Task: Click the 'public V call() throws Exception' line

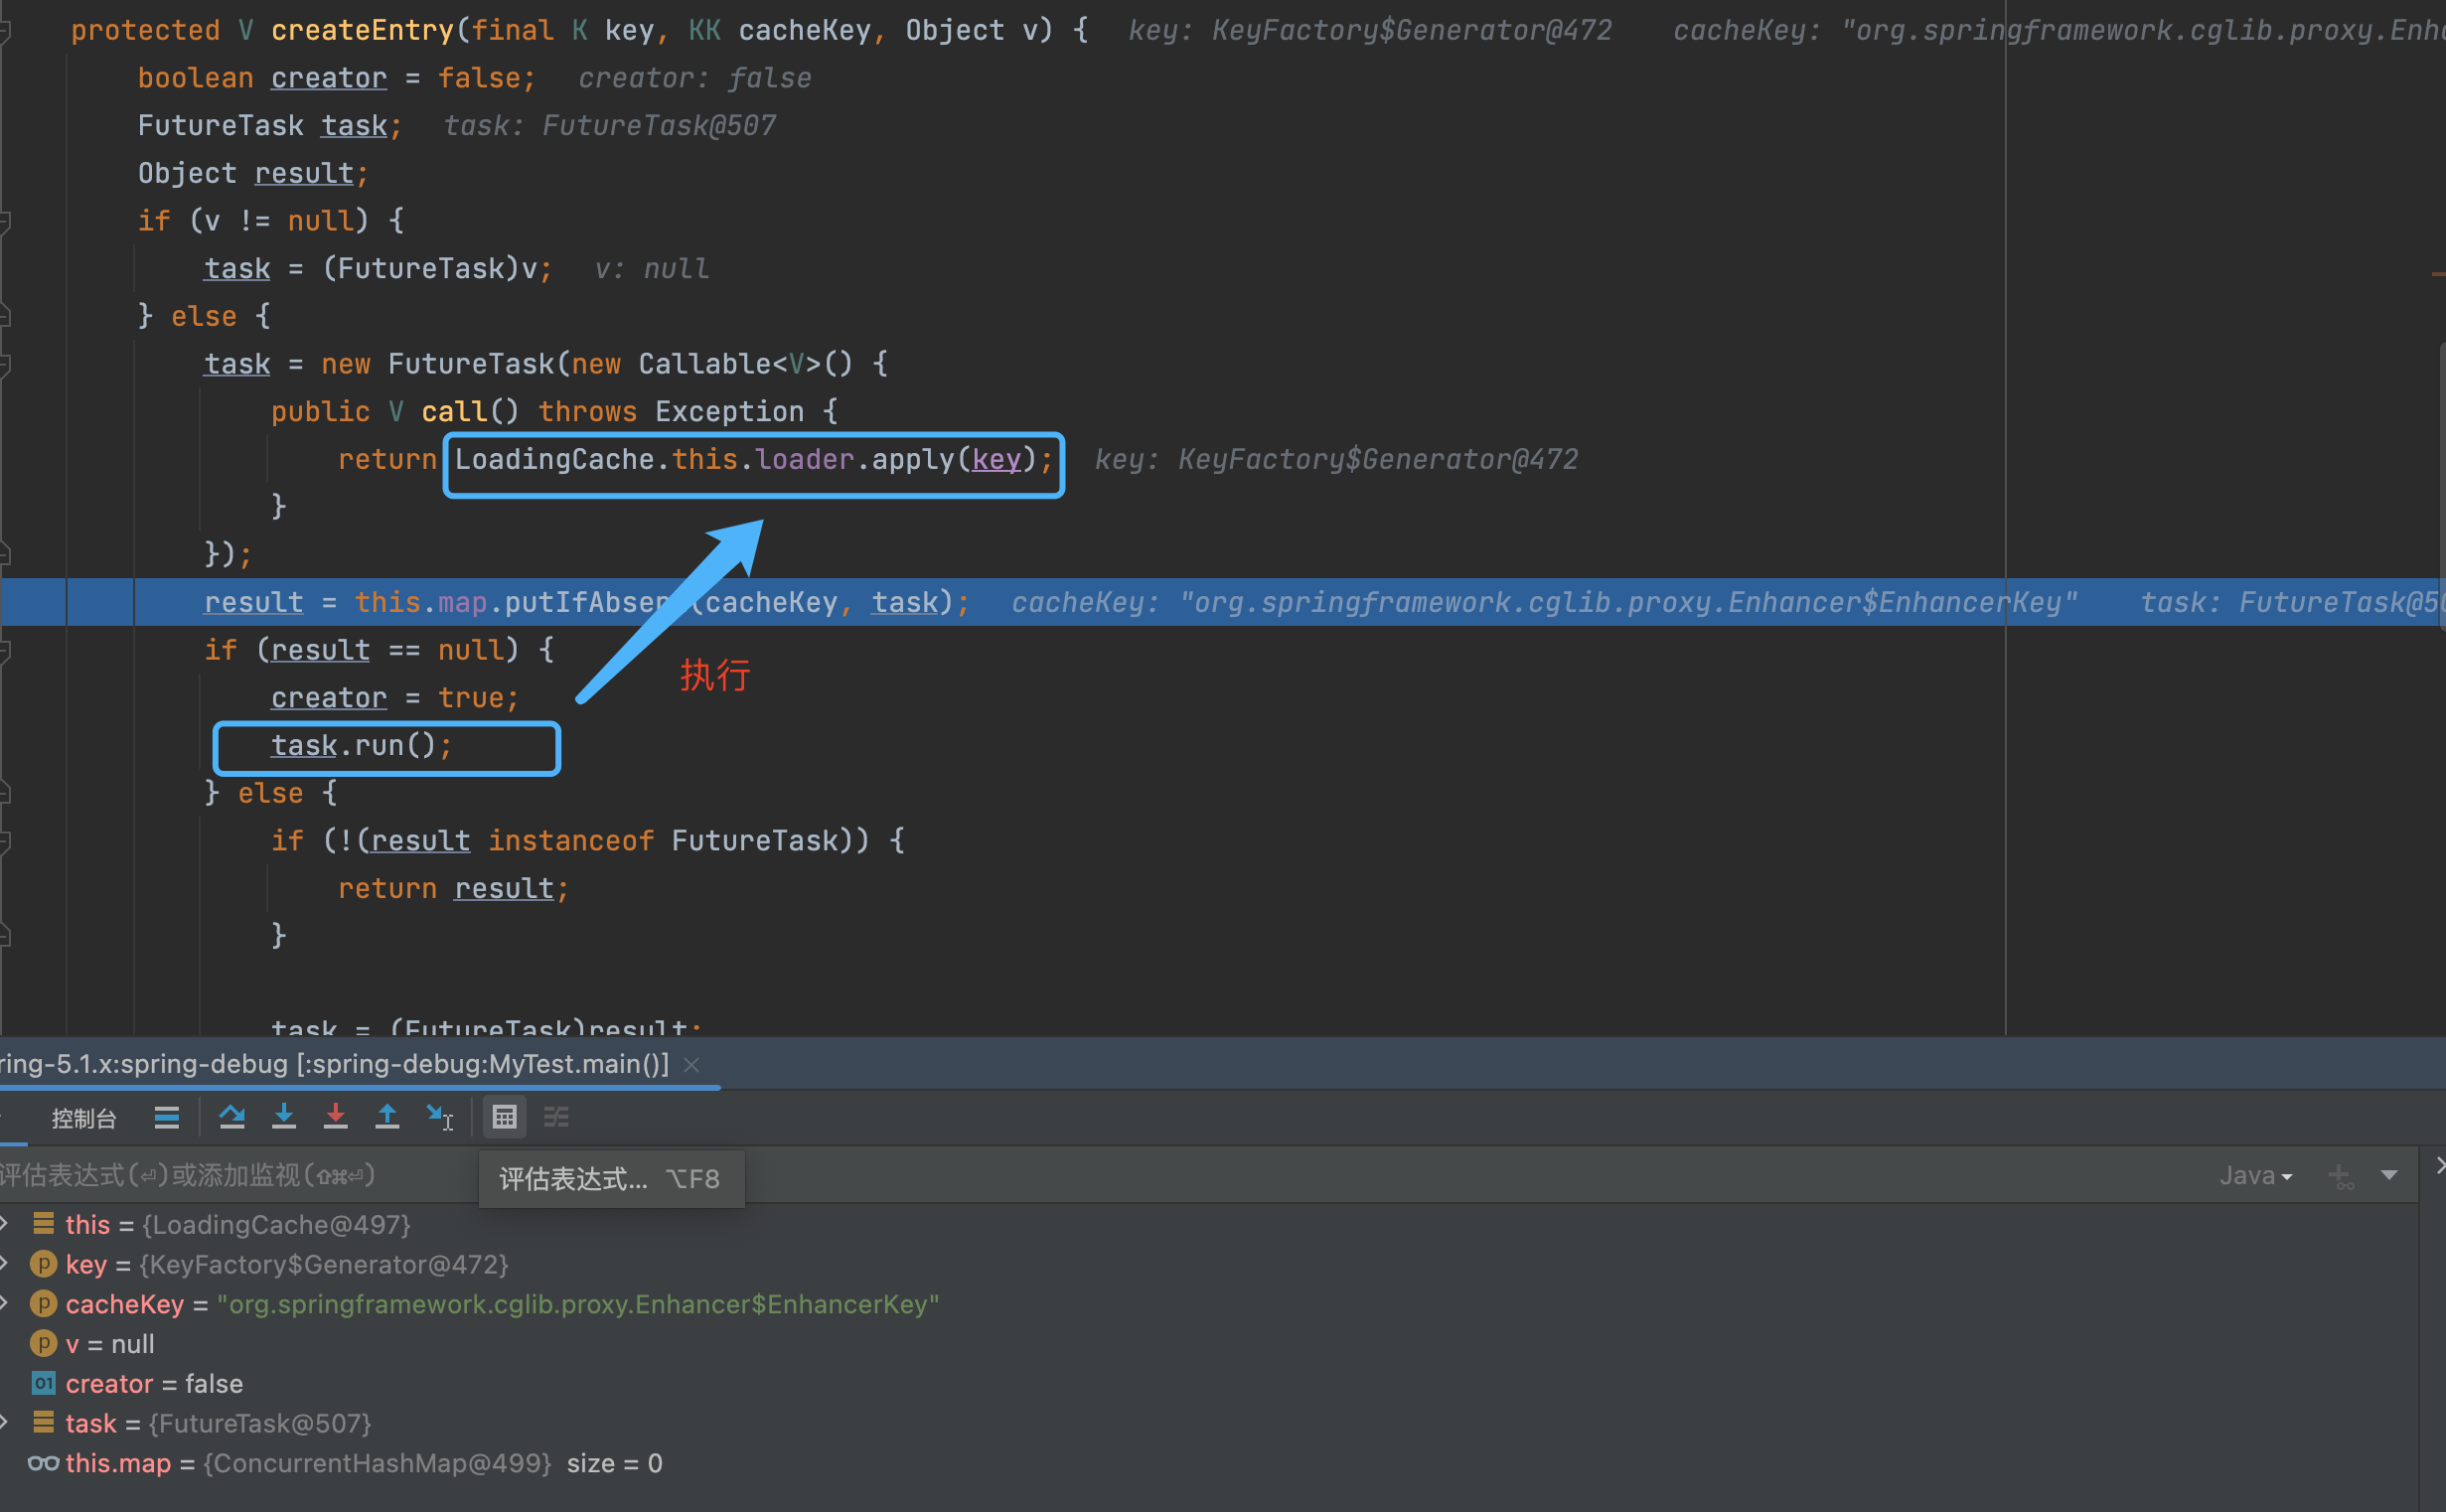Action: coord(554,411)
